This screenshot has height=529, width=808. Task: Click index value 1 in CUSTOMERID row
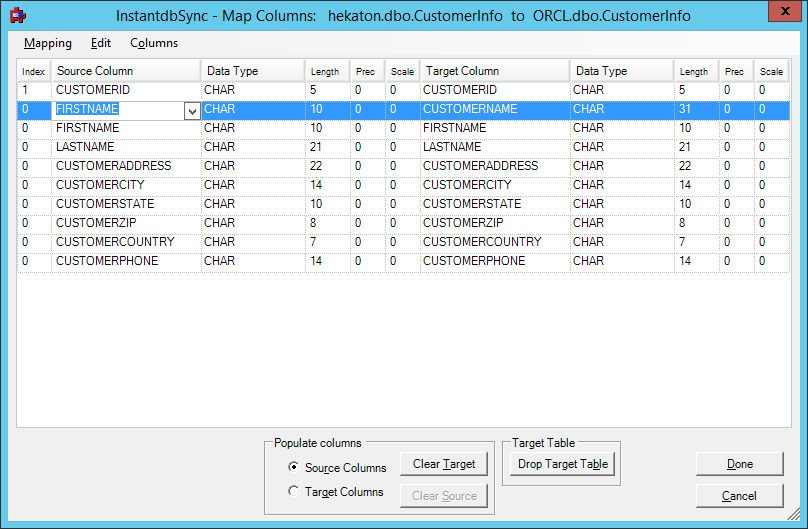(x=34, y=90)
